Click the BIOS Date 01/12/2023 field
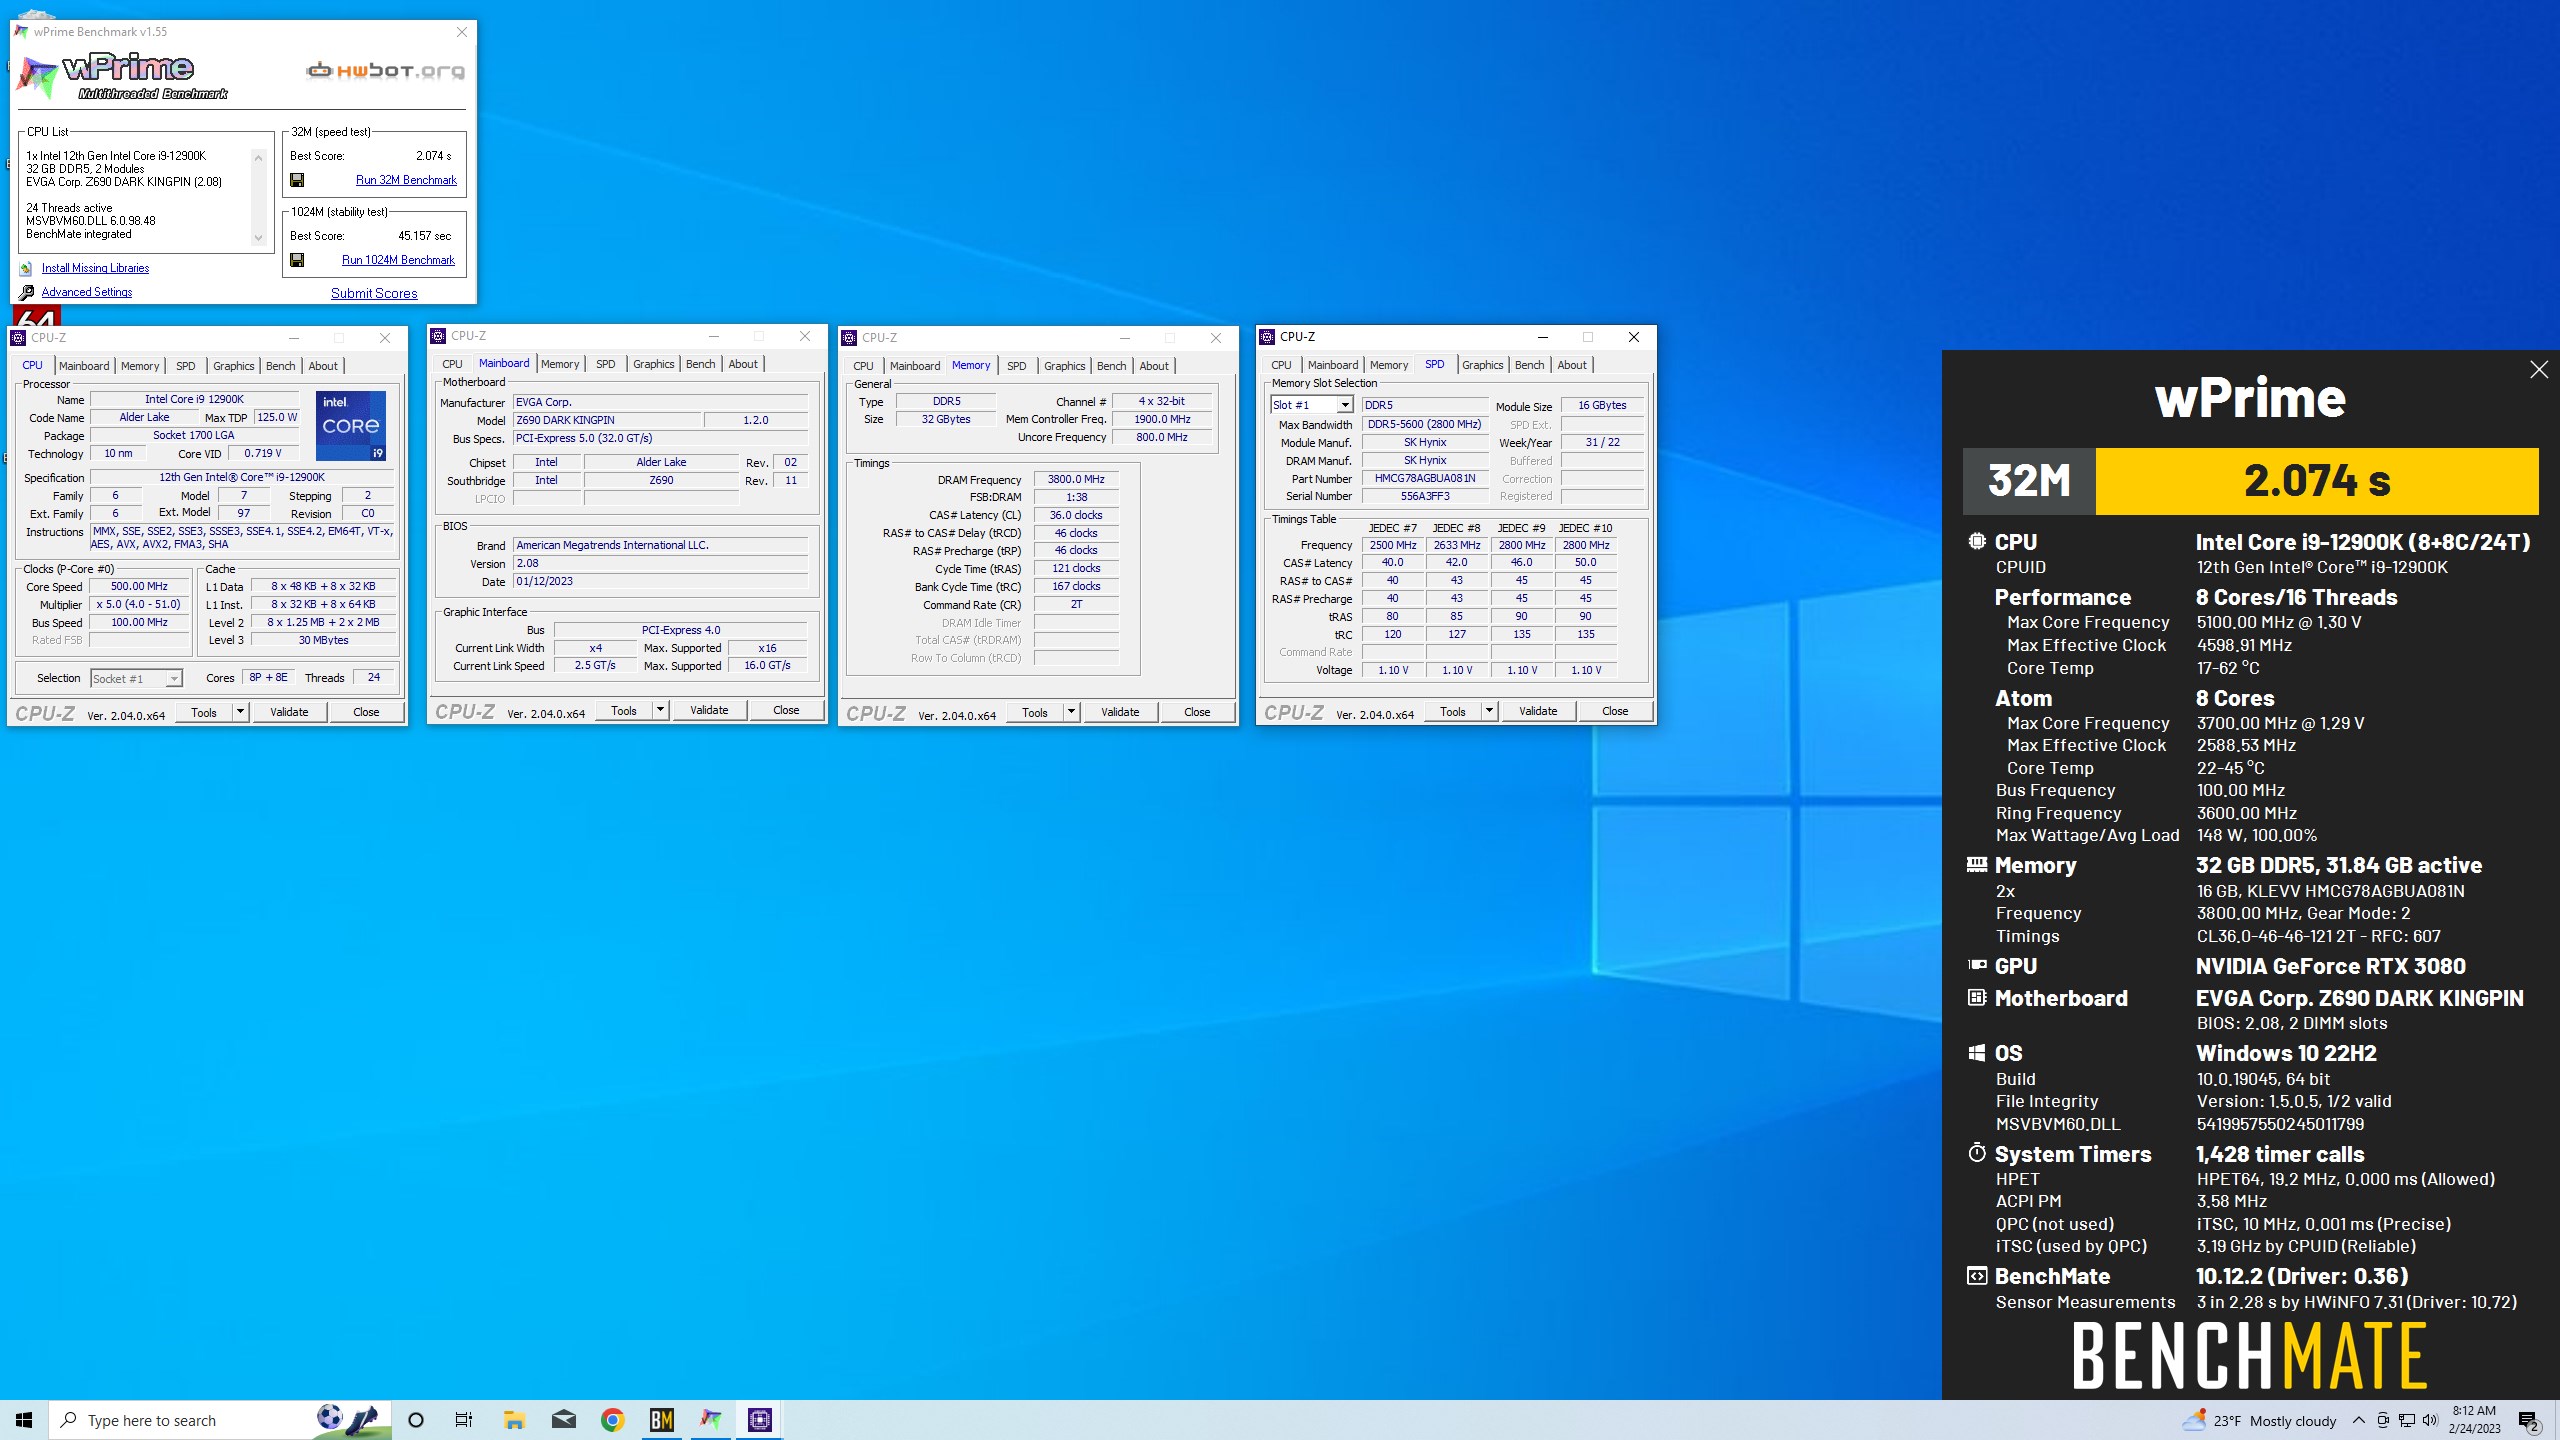2560x1440 pixels. tap(660, 581)
